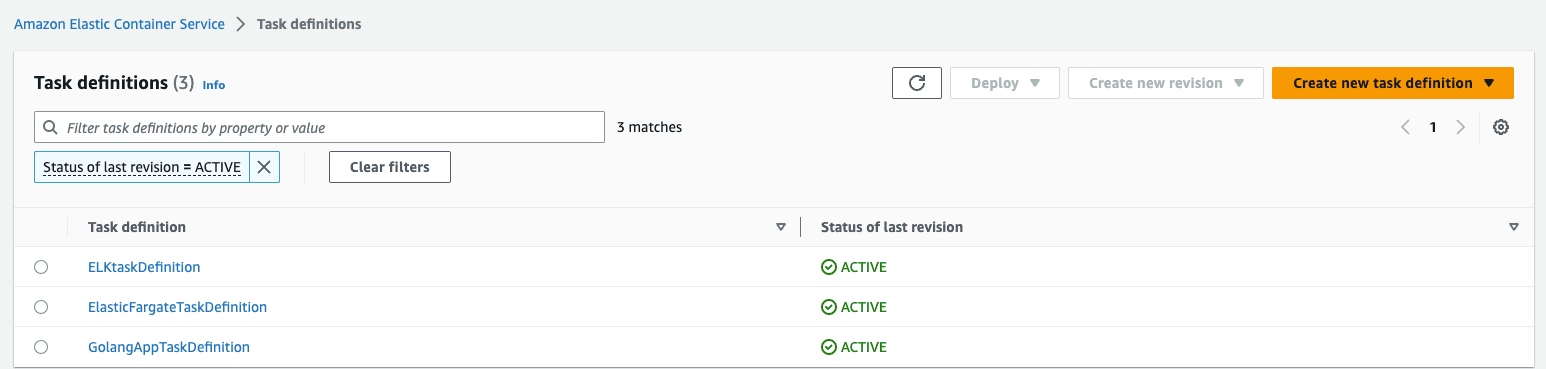Focus the filter task definitions field
Image resolution: width=1546 pixels, height=369 pixels.
click(x=319, y=128)
